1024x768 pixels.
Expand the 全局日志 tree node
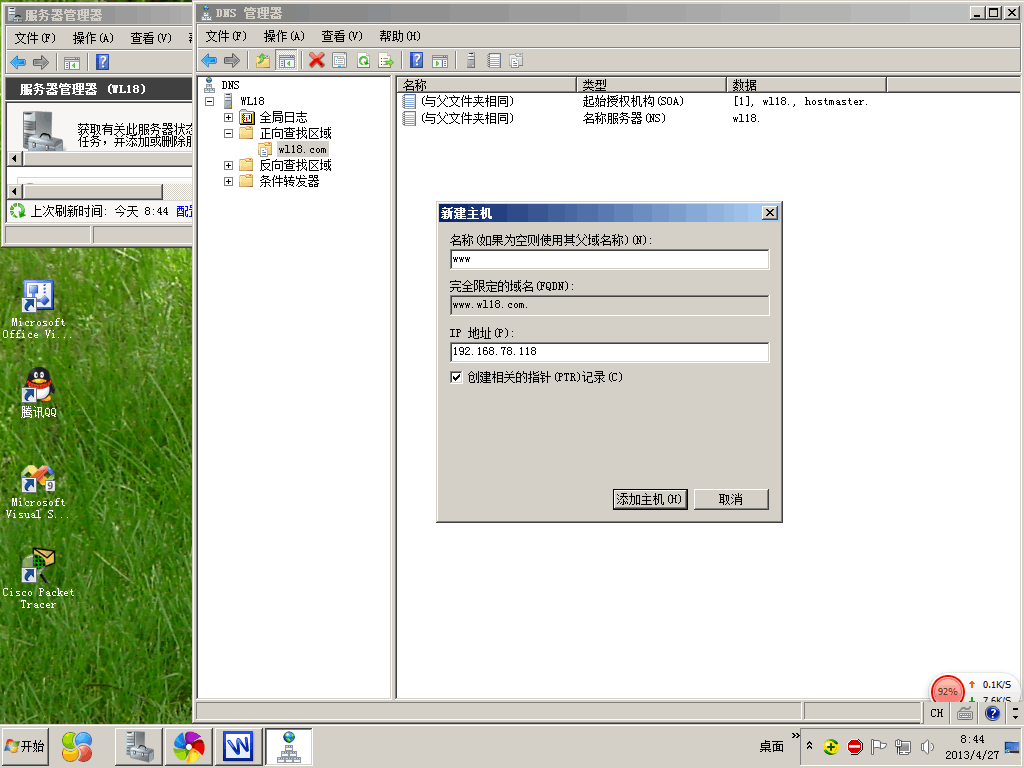[x=228, y=117]
